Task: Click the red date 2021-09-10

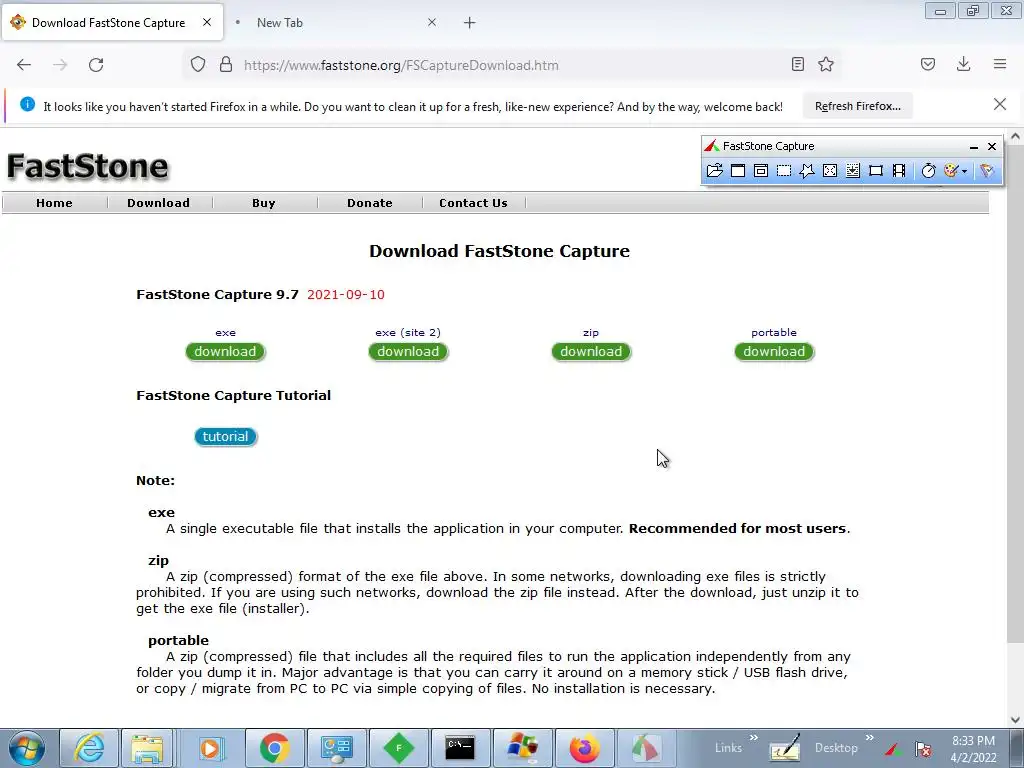Action: point(345,295)
